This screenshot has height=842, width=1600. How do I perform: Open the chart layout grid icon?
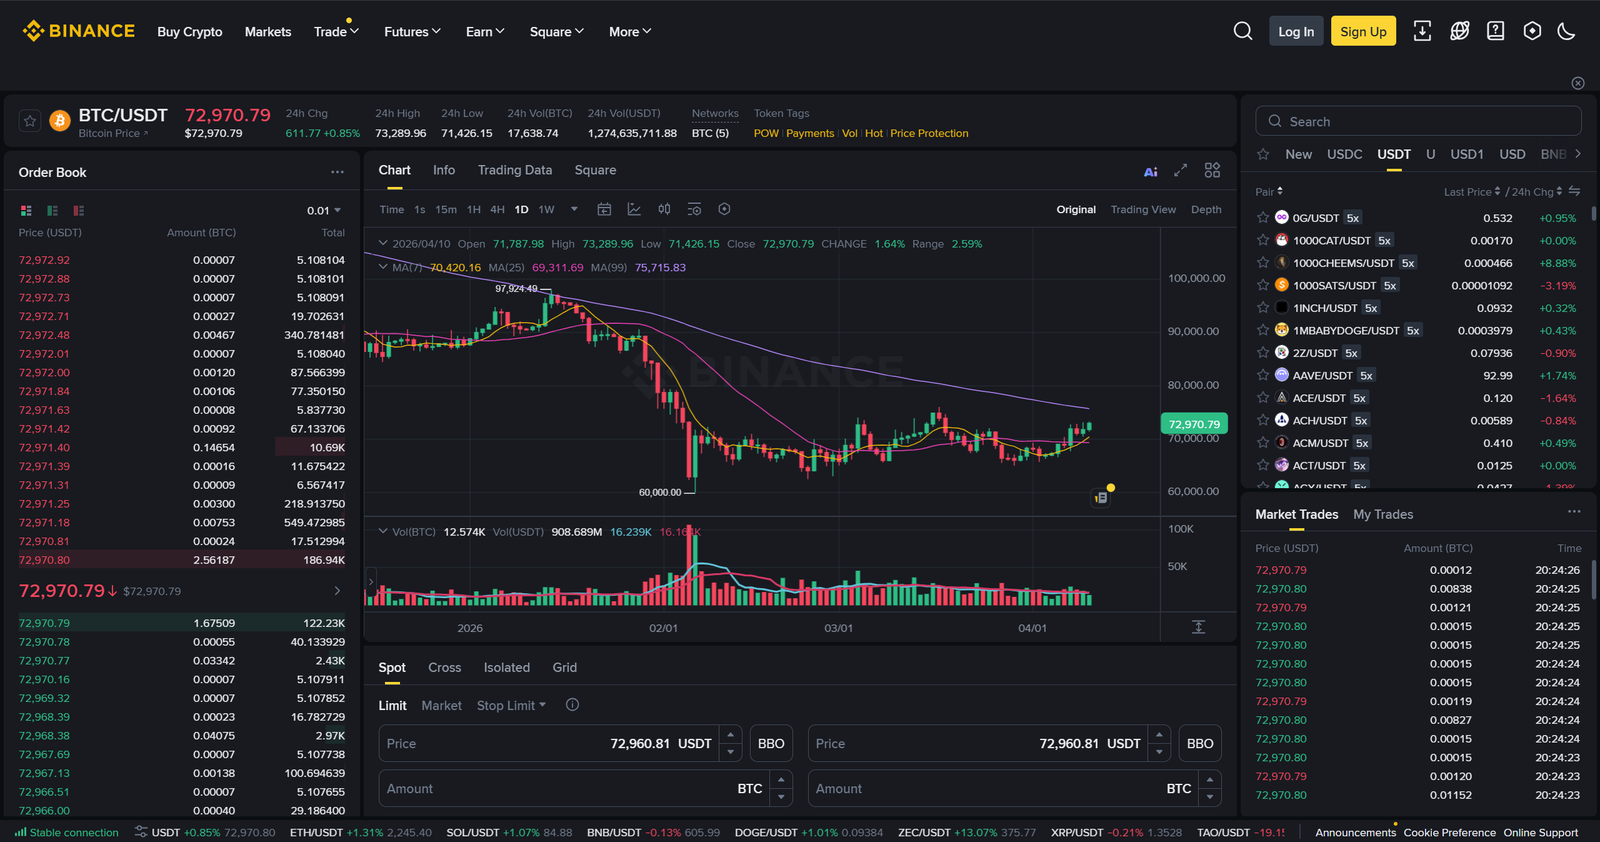point(1212,171)
